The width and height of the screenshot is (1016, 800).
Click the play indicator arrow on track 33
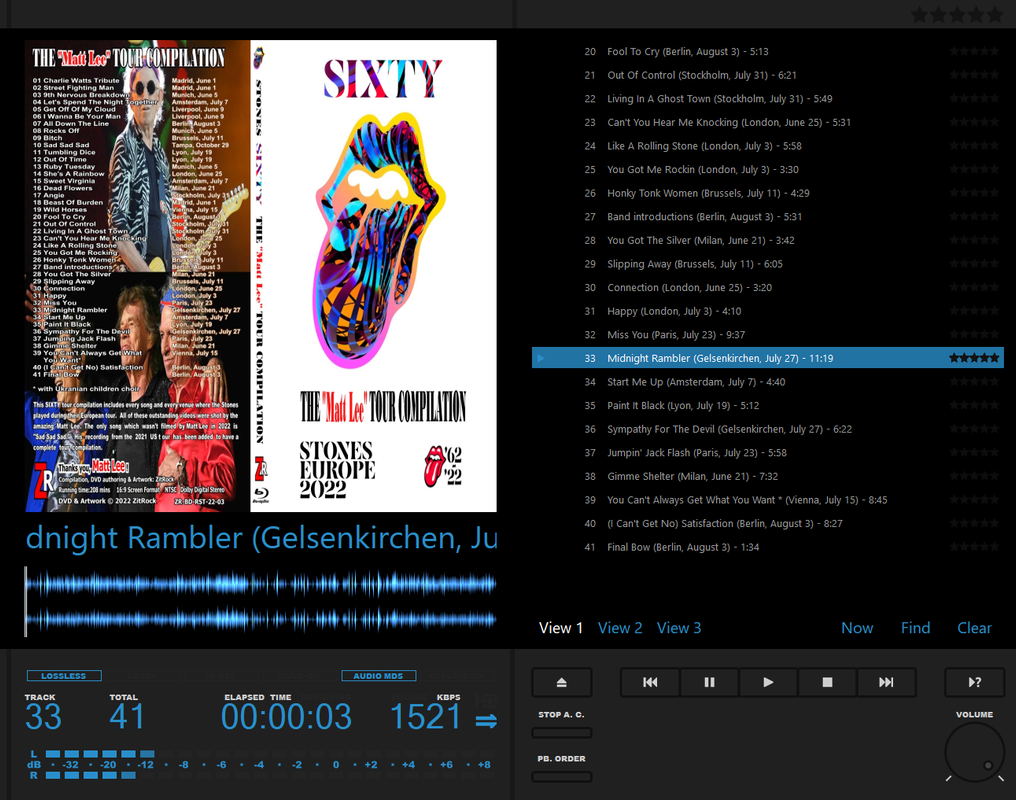pyautogui.click(x=541, y=358)
